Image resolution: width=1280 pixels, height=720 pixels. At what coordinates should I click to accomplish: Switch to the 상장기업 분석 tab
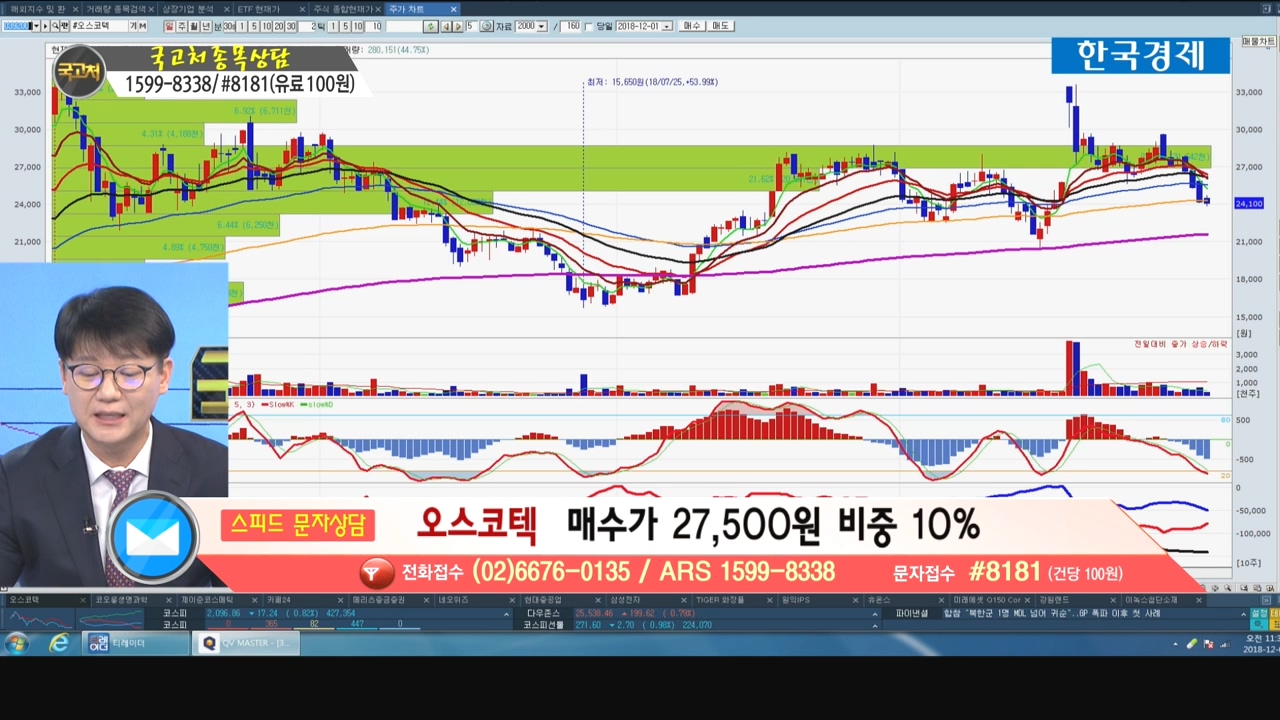coord(188,9)
